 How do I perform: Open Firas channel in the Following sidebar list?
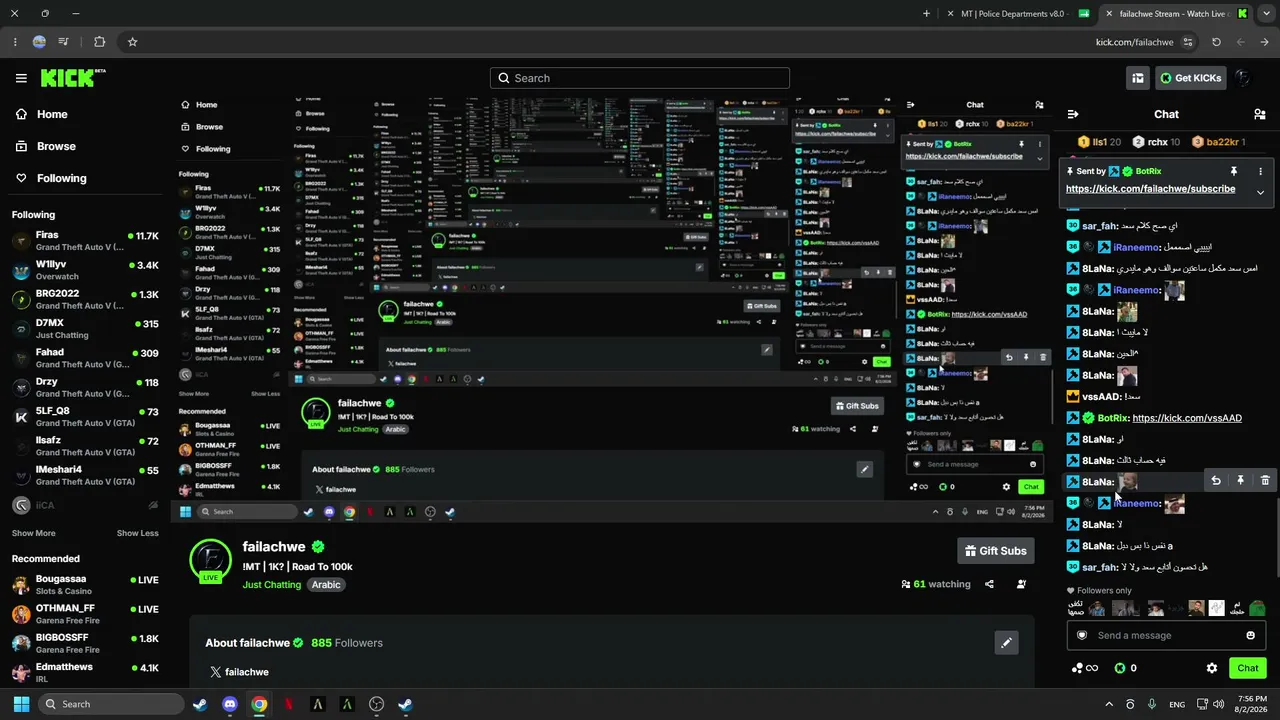tap(84, 241)
